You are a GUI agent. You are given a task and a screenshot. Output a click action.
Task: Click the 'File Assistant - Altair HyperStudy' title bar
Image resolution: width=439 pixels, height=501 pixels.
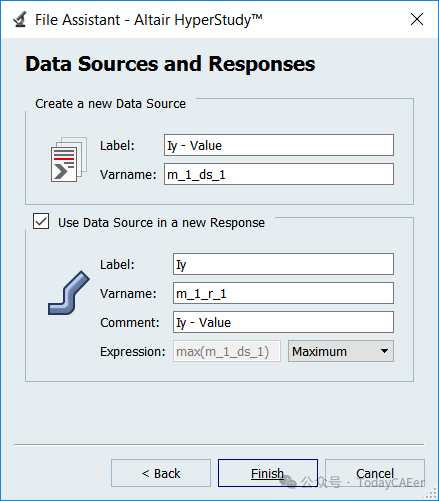[x=149, y=20]
